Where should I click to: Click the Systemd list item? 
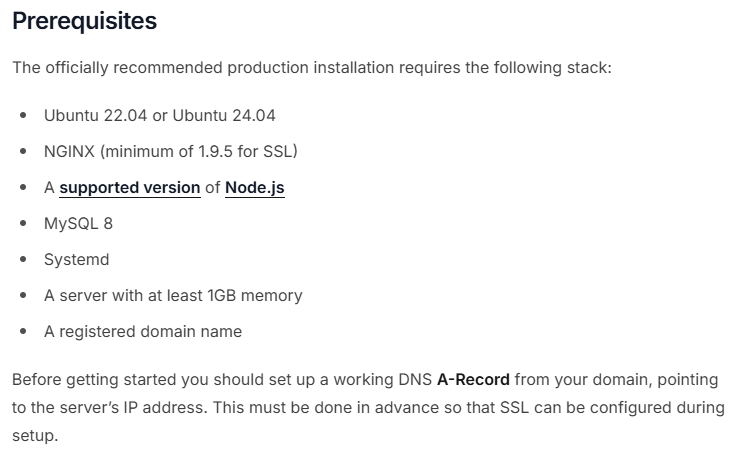(x=76, y=259)
